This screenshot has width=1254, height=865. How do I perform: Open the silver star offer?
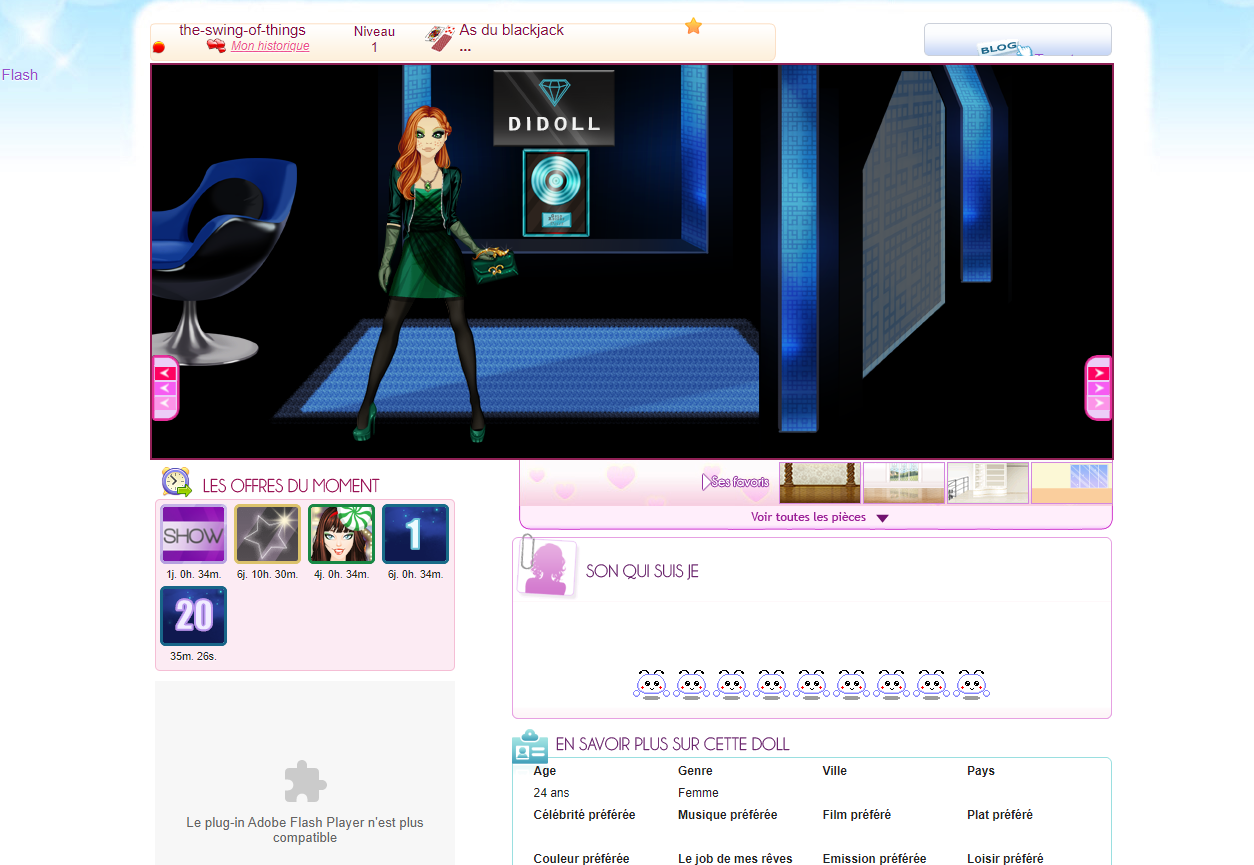[267, 534]
